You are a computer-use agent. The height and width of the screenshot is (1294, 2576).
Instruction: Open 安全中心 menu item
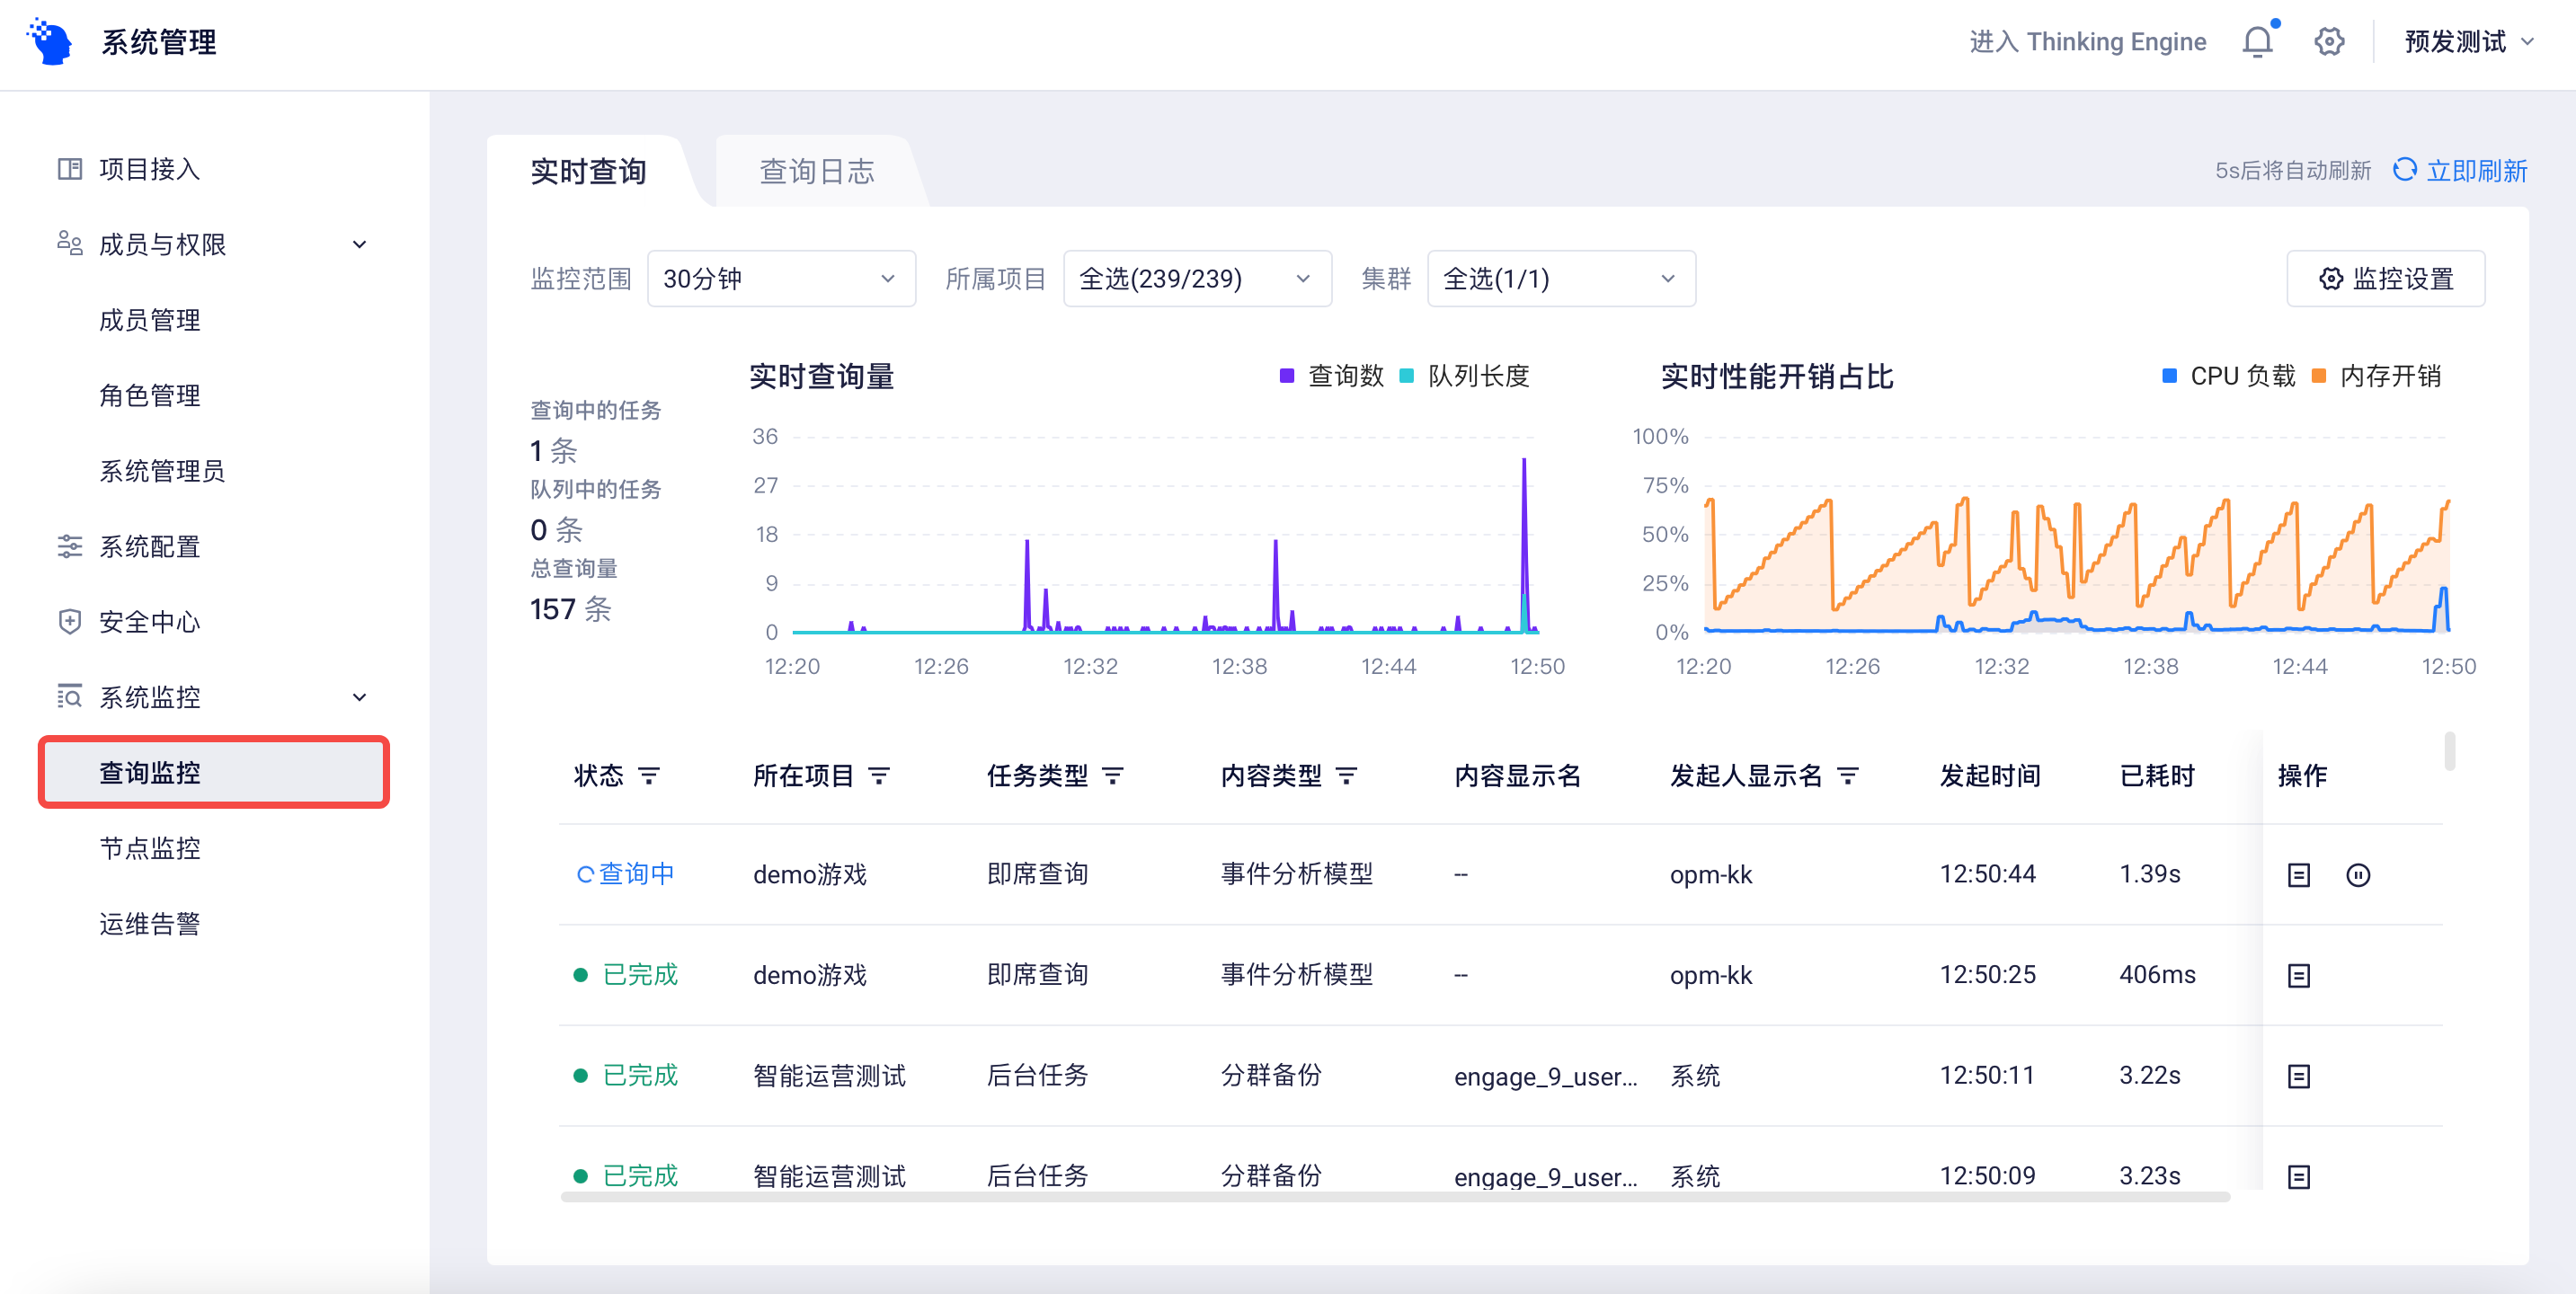(x=150, y=622)
